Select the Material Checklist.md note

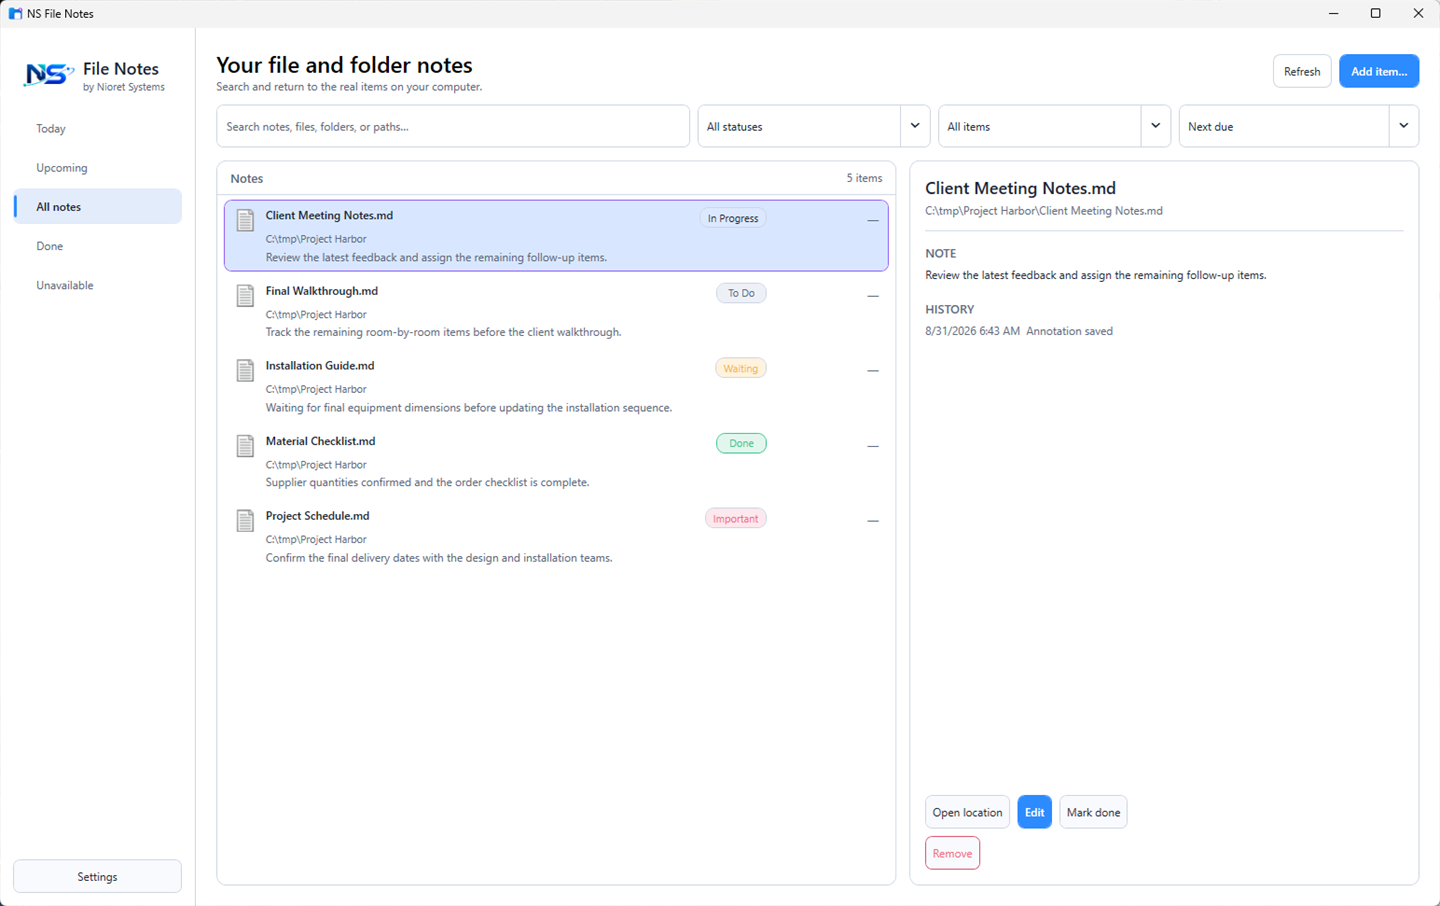[556, 461]
